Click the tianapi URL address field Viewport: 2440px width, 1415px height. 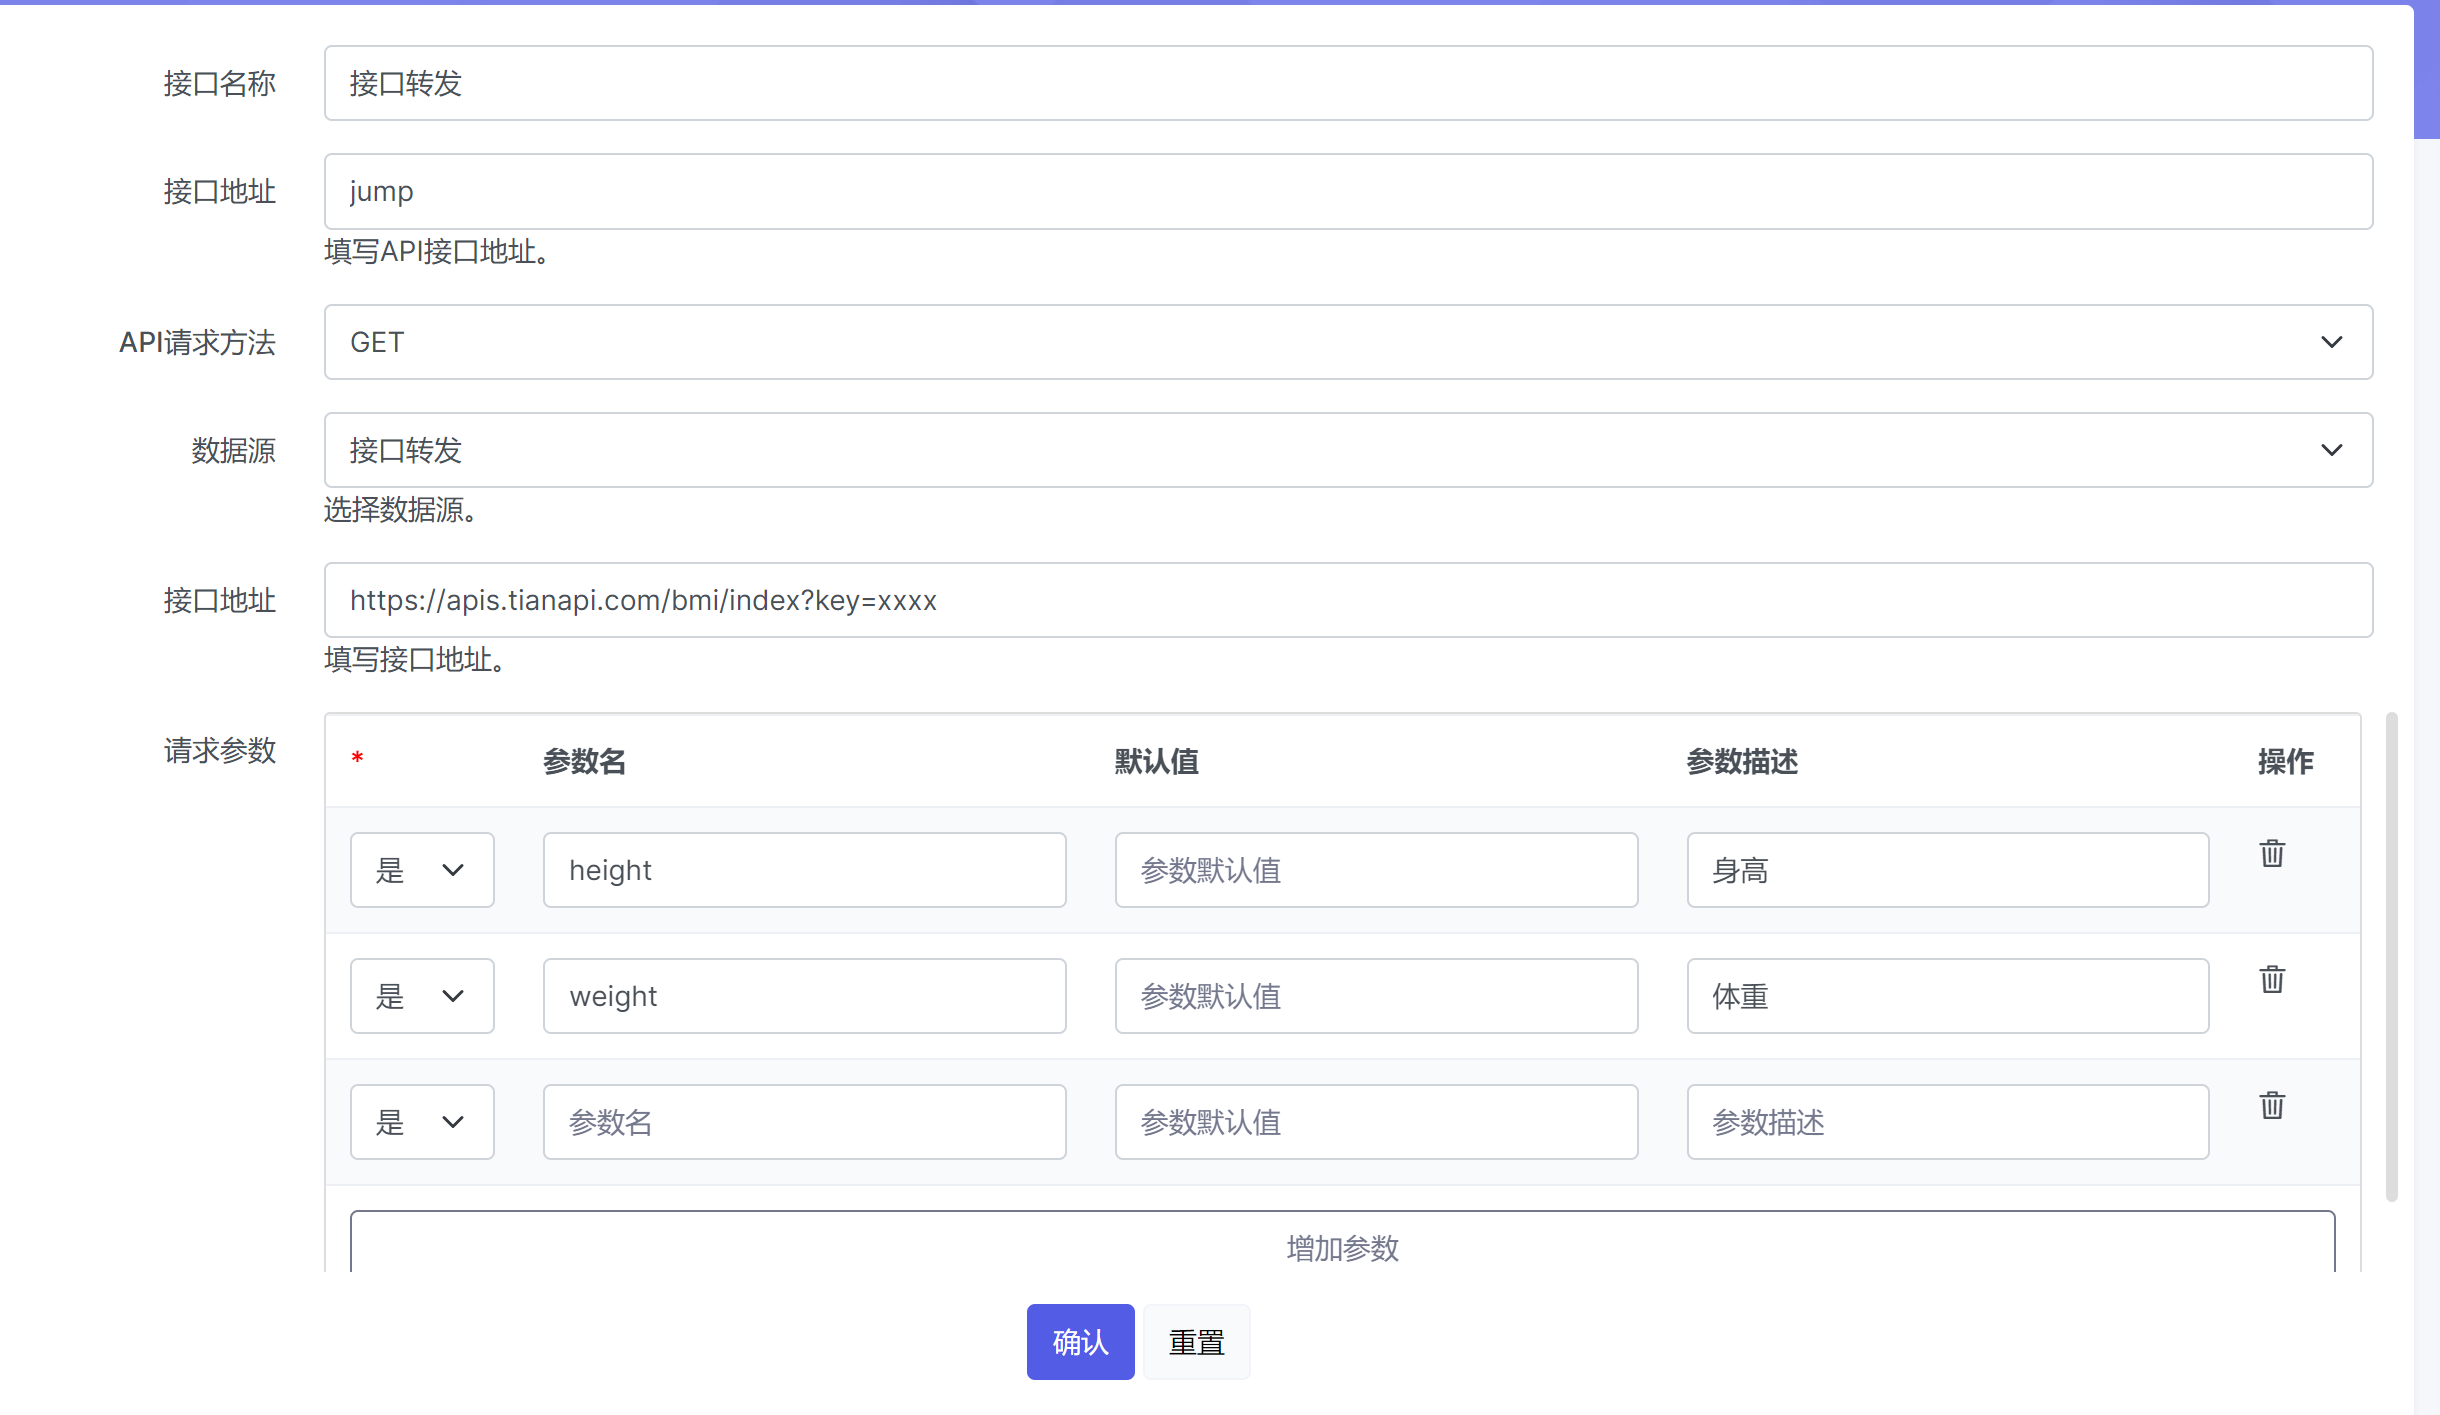pyautogui.click(x=1347, y=600)
